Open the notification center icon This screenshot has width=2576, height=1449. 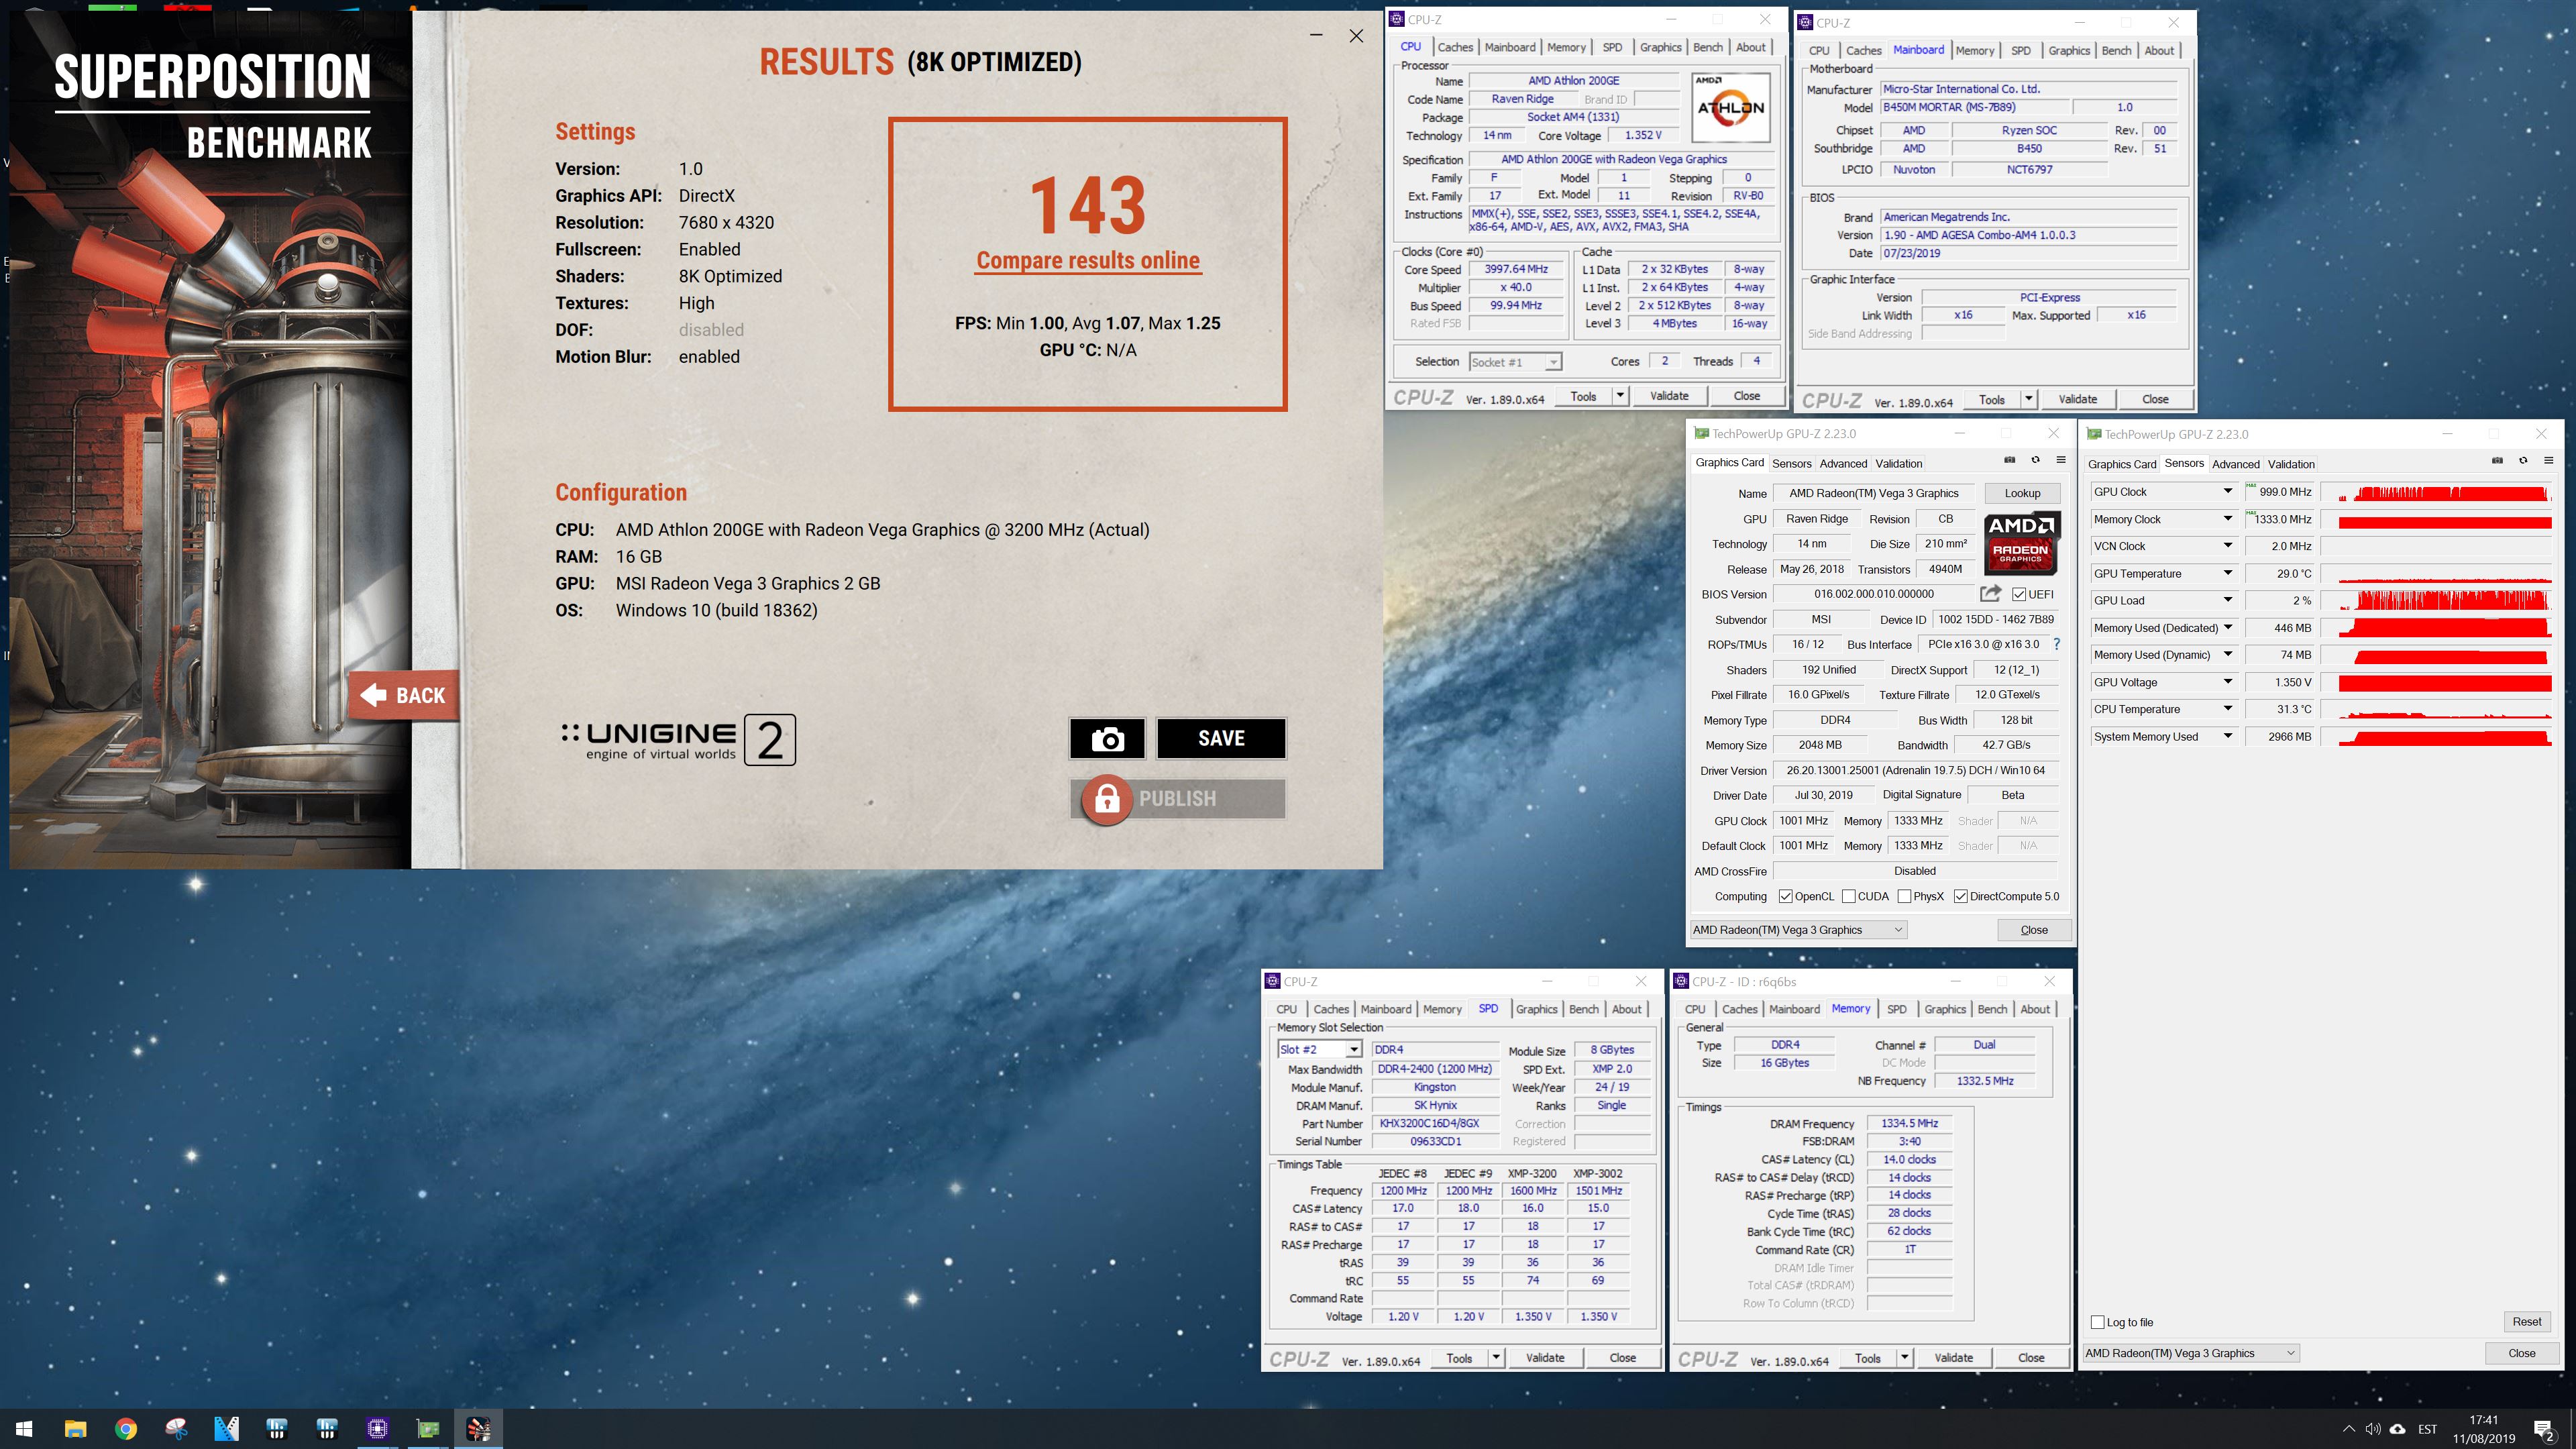click(x=2544, y=1430)
